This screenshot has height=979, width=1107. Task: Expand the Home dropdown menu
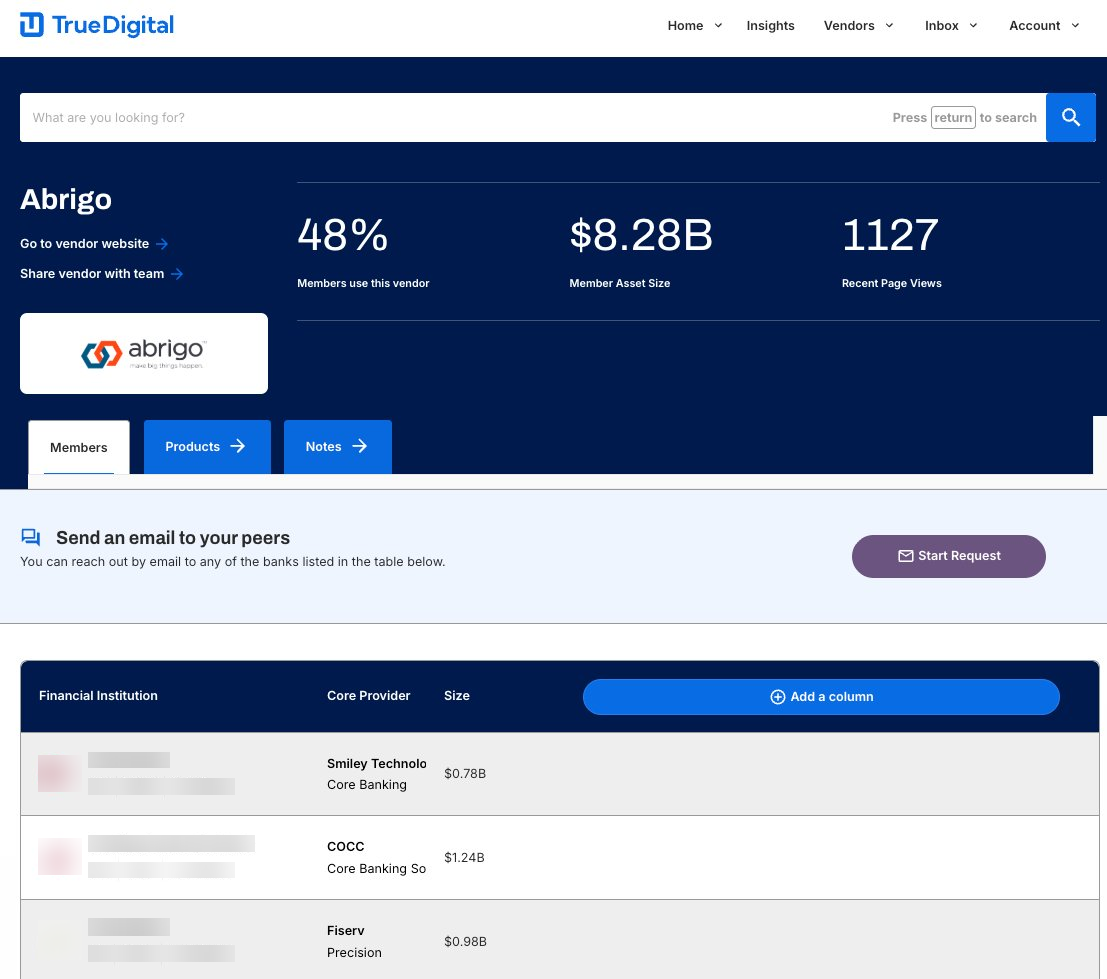[x=694, y=26]
